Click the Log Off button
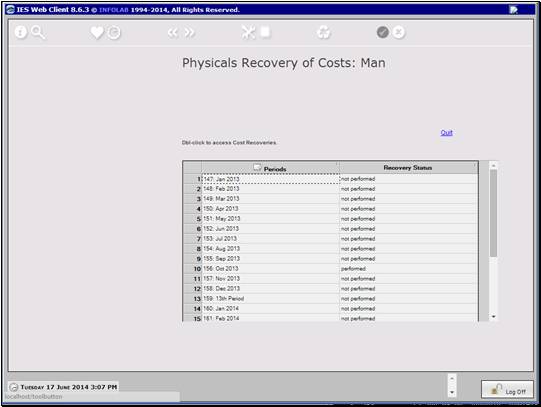This screenshot has height=407, width=541. tap(507, 389)
